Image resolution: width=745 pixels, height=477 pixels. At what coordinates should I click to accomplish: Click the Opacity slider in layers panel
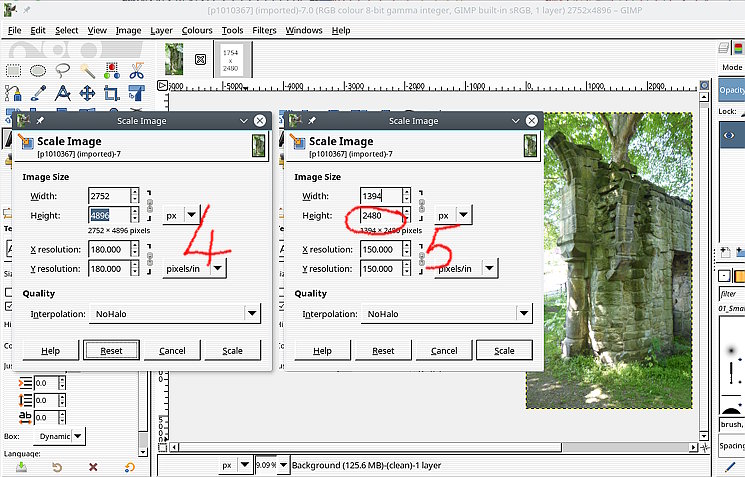coord(732,90)
